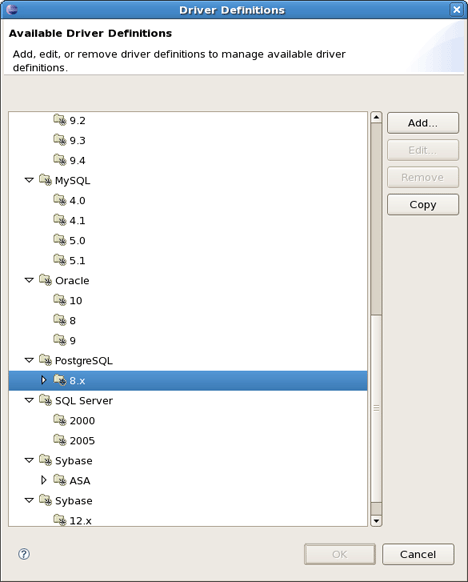The height and width of the screenshot is (582, 468).
Task: Expand the 8.x PostgreSQL node
Action: pos(43,380)
